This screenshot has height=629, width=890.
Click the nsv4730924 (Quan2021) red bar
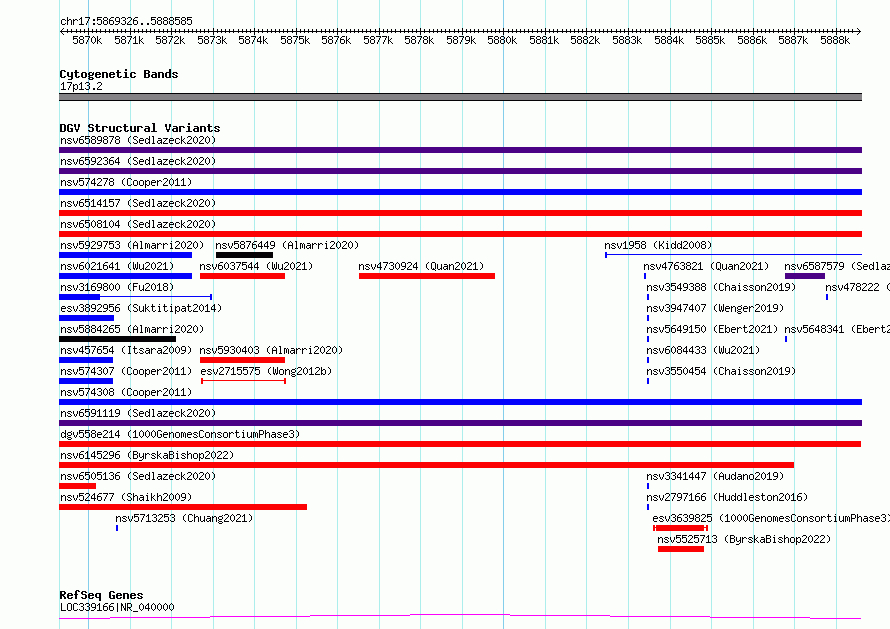click(x=427, y=276)
